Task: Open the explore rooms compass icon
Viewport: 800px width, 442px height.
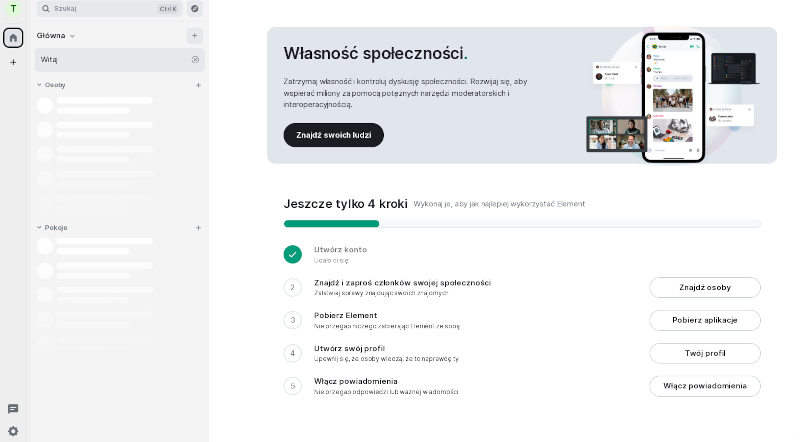Action: point(194,9)
